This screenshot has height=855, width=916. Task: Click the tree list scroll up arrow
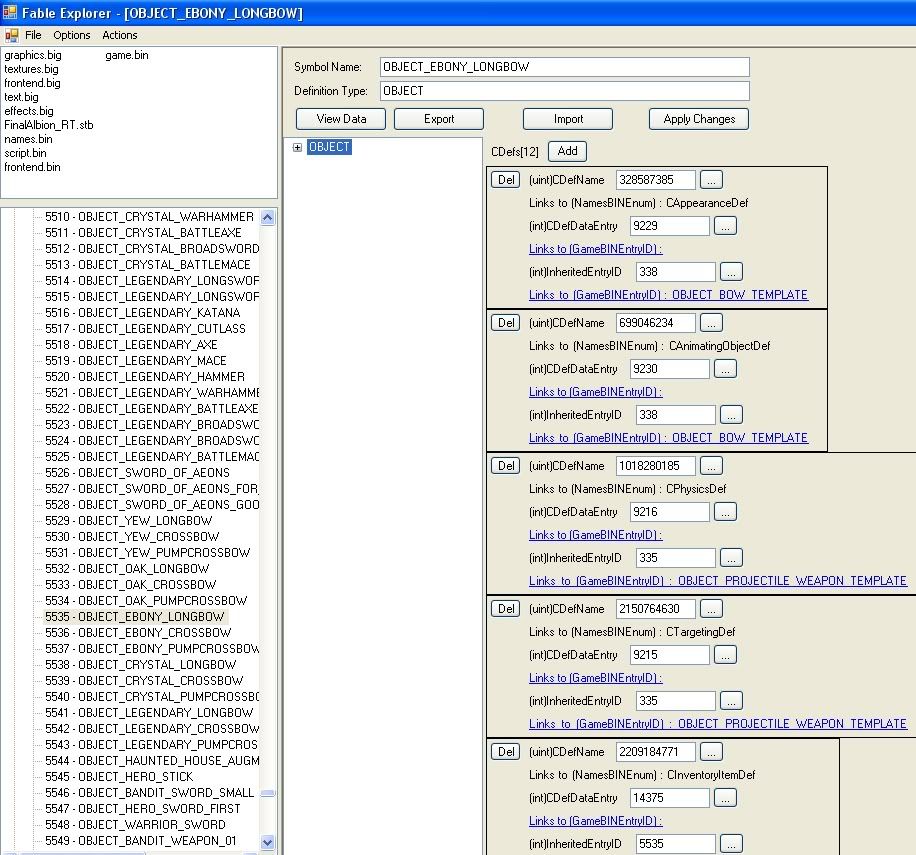pyautogui.click(x=268, y=218)
